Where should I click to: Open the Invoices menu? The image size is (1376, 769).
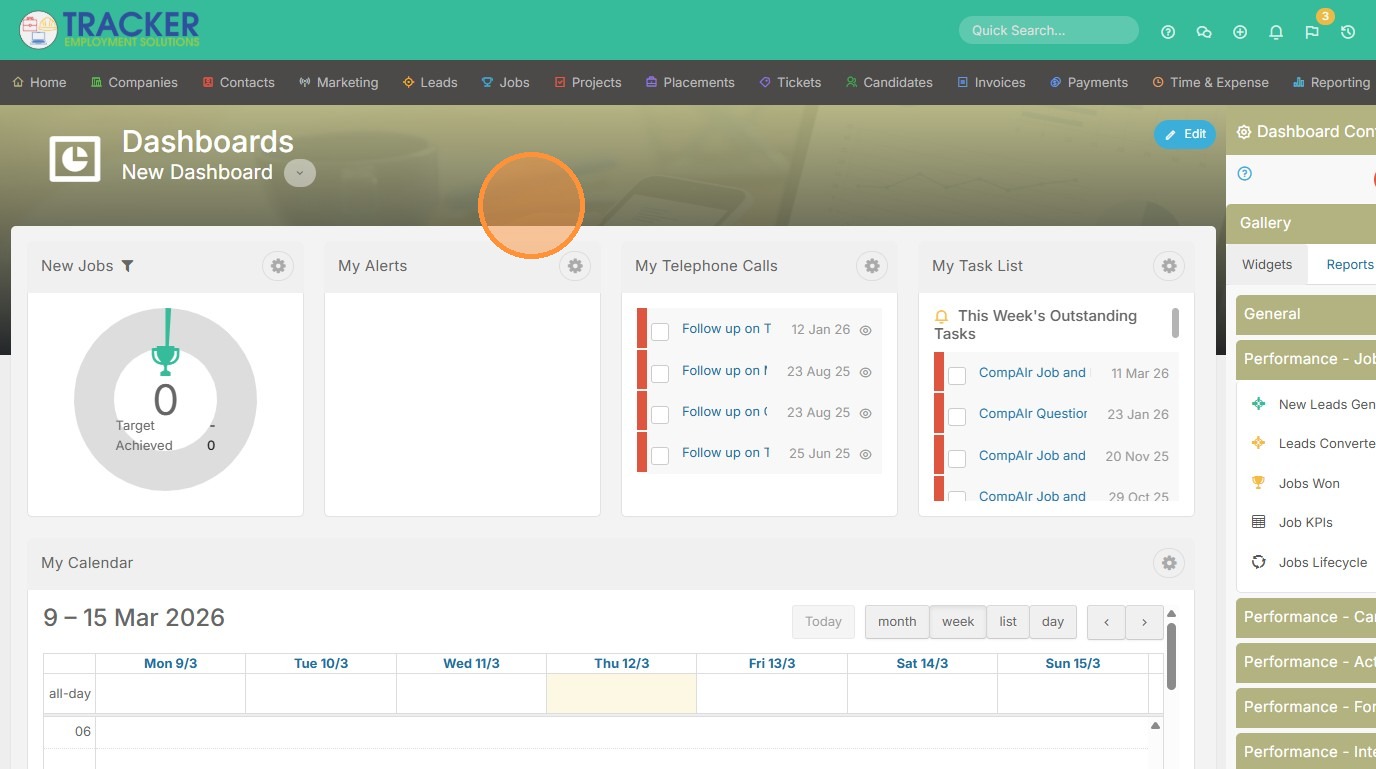991,83
